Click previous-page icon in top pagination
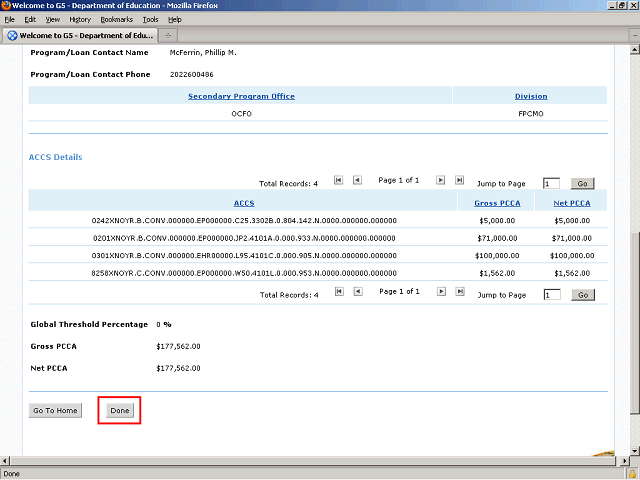640x480 pixels. (x=359, y=181)
